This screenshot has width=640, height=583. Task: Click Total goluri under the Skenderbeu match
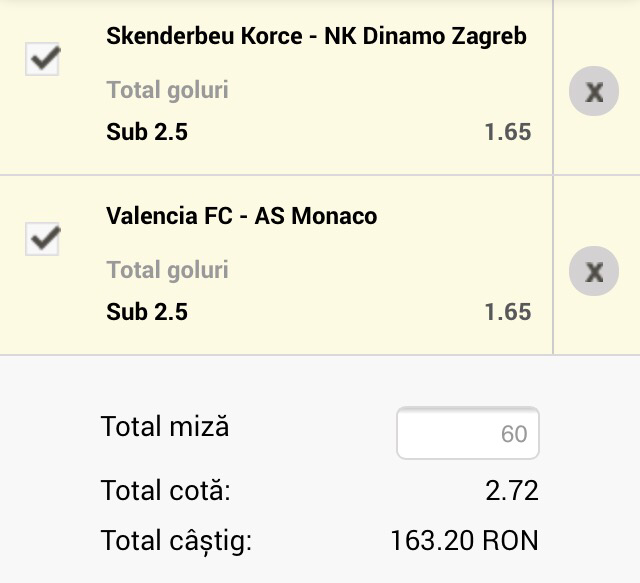click(x=167, y=91)
